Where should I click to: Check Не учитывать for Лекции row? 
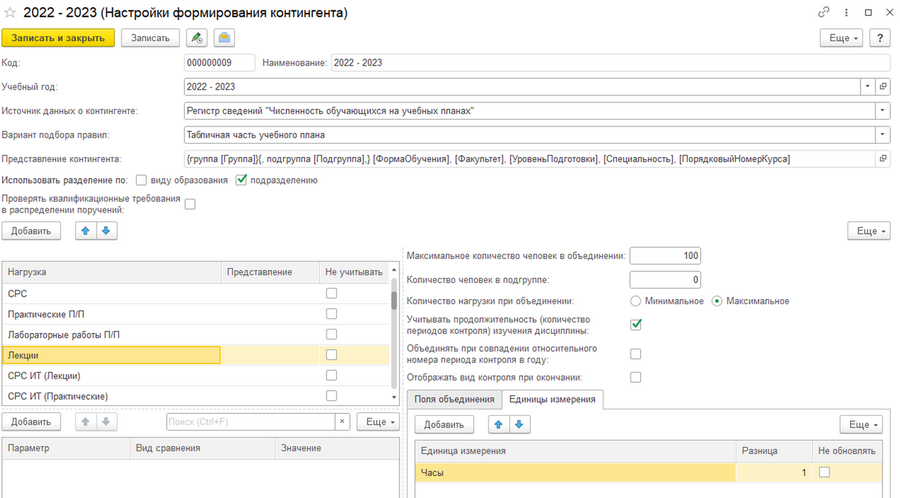(x=331, y=355)
